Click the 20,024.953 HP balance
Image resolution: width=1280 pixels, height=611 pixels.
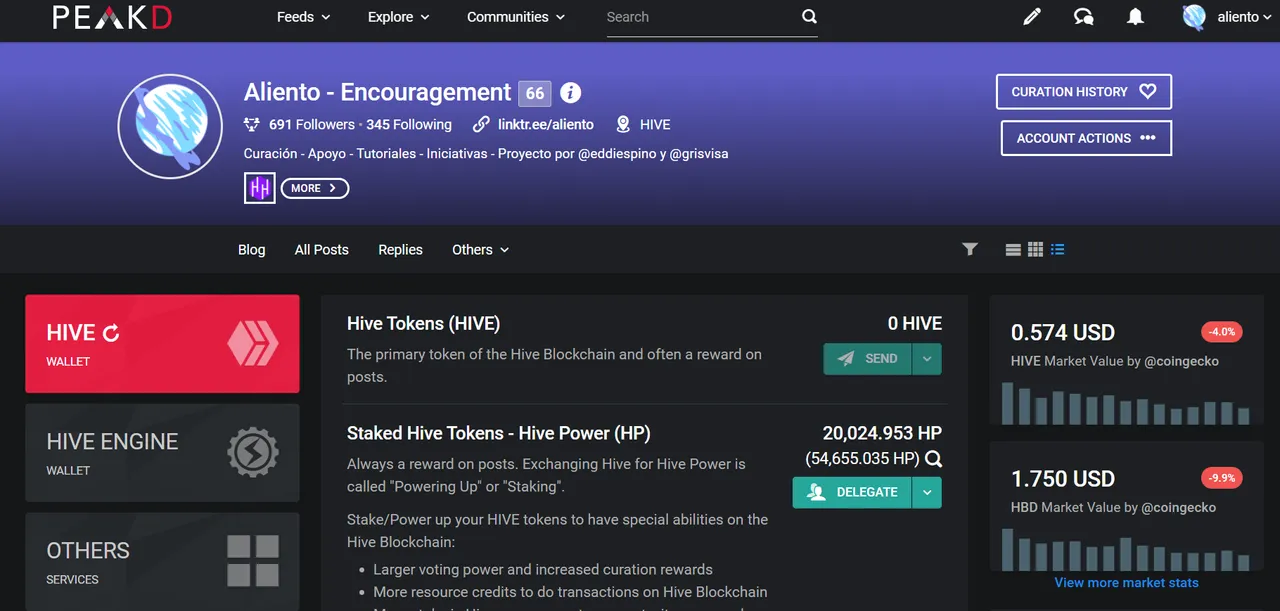click(882, 433)
